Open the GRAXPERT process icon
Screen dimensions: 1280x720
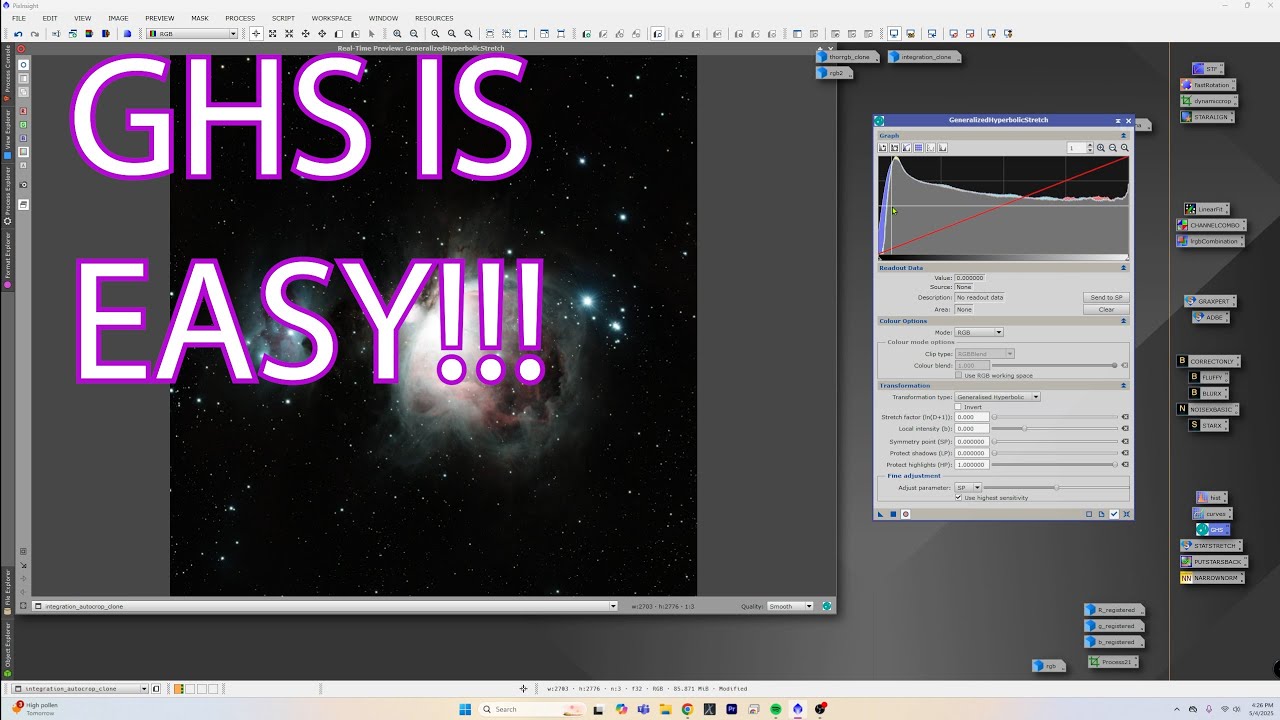1209,301
